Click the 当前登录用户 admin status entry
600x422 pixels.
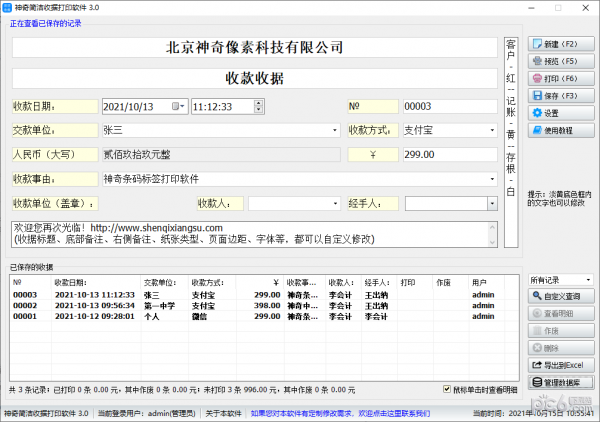pyautogui.click(x=147, y=414)
